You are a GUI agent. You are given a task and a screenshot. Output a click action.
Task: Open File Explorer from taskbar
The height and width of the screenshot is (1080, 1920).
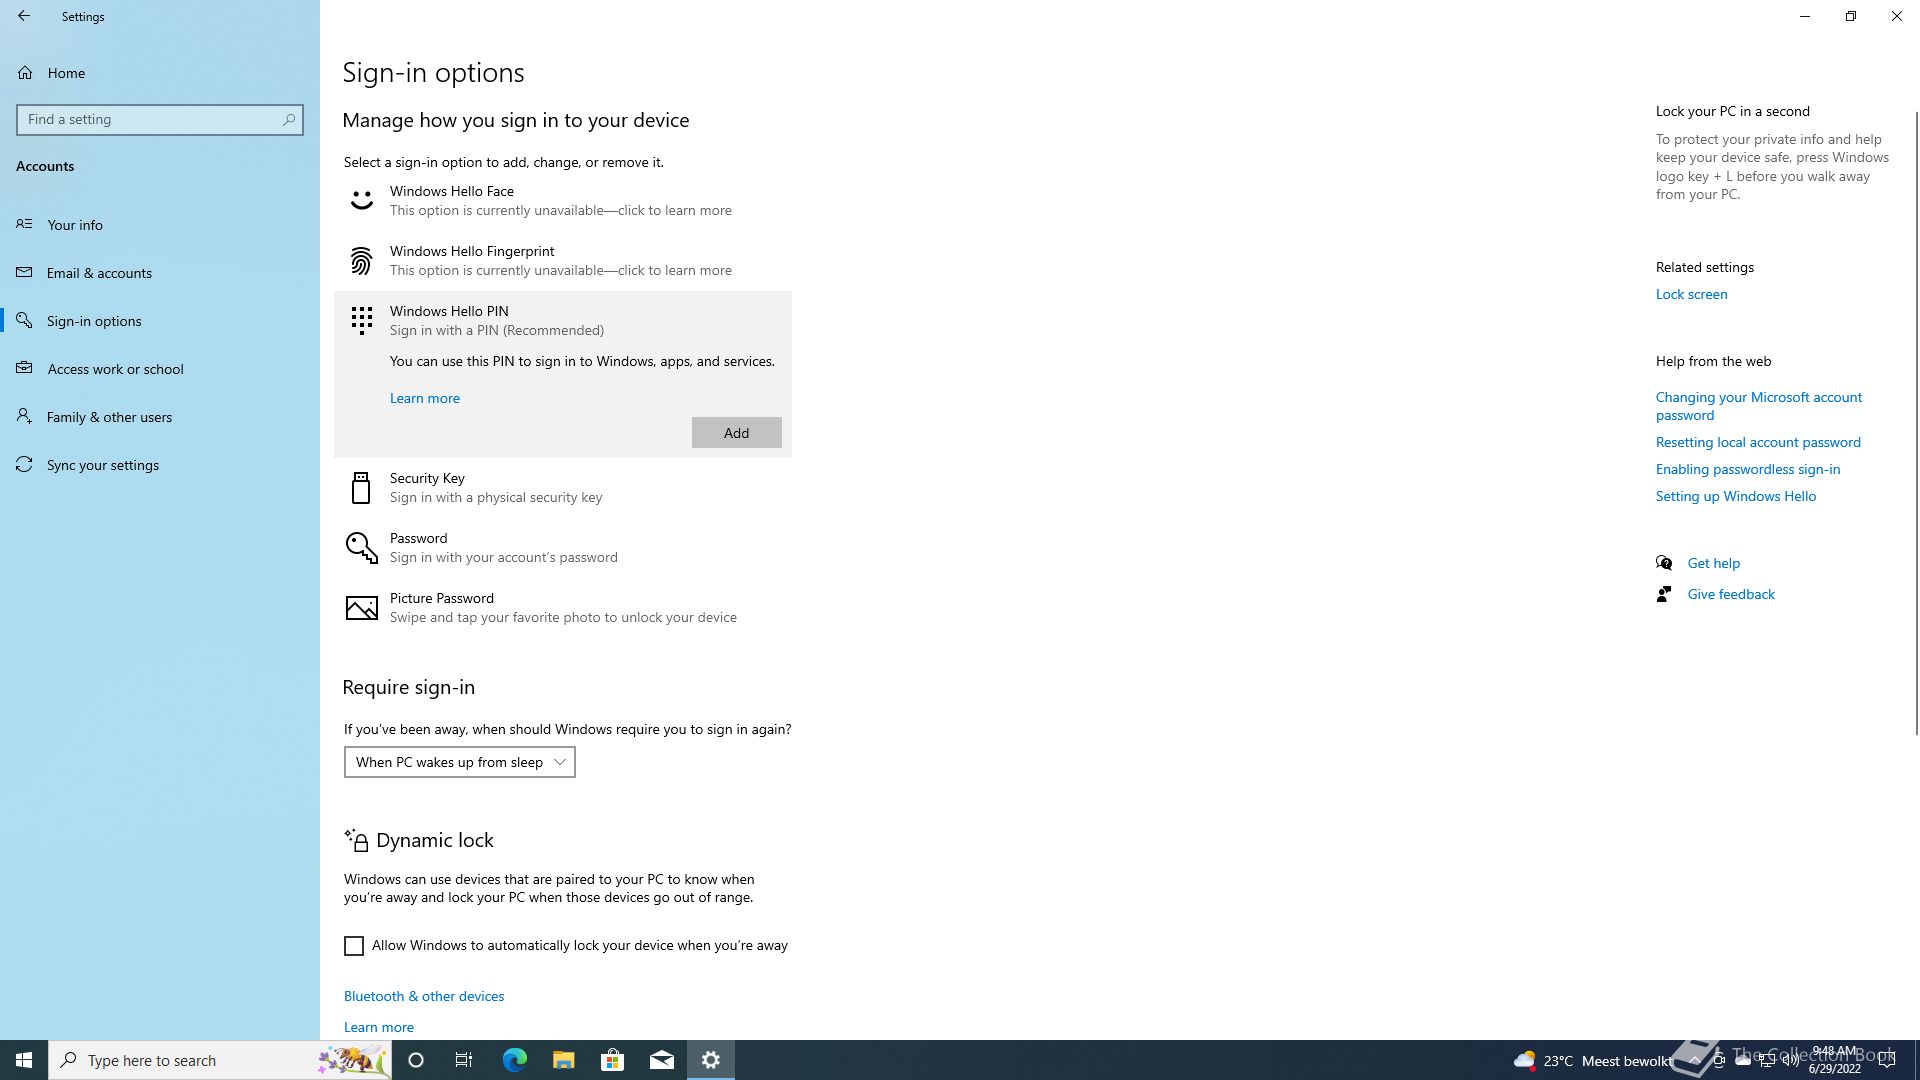tap(563, 1060)
